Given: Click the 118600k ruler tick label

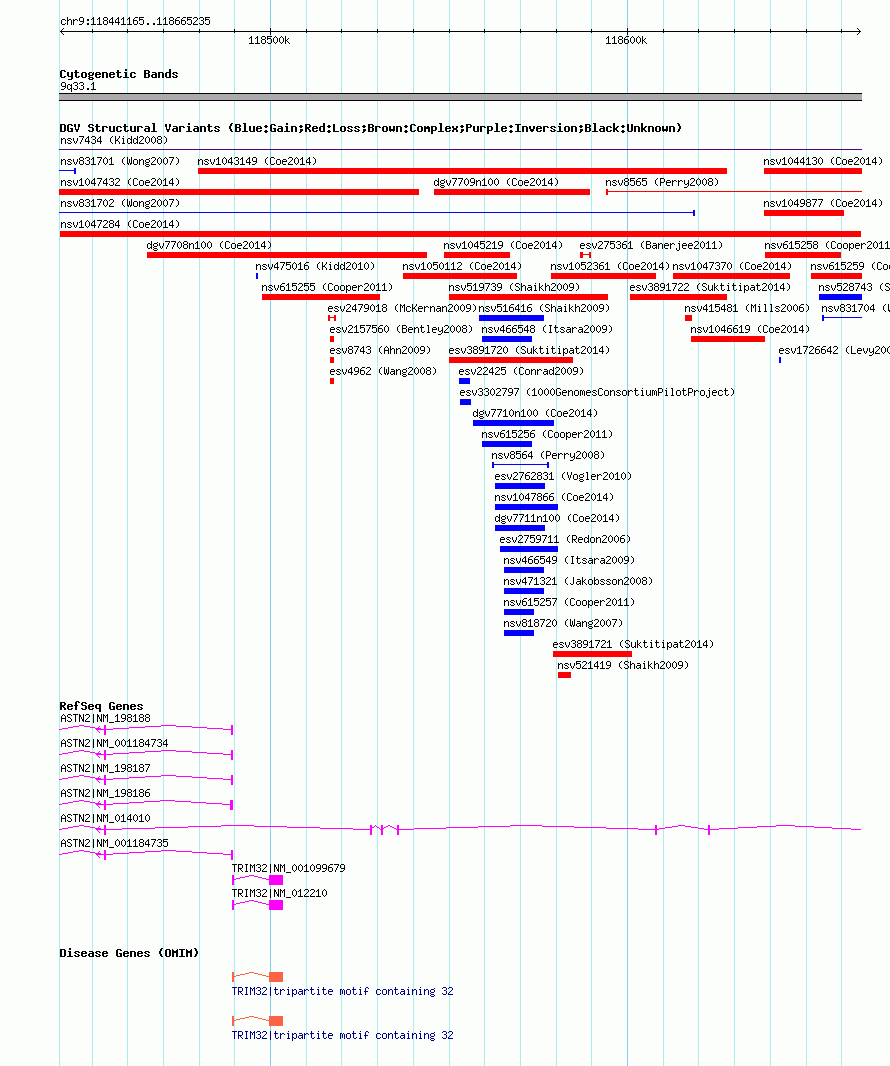Looking at the screenshot, I should point(626,41).
